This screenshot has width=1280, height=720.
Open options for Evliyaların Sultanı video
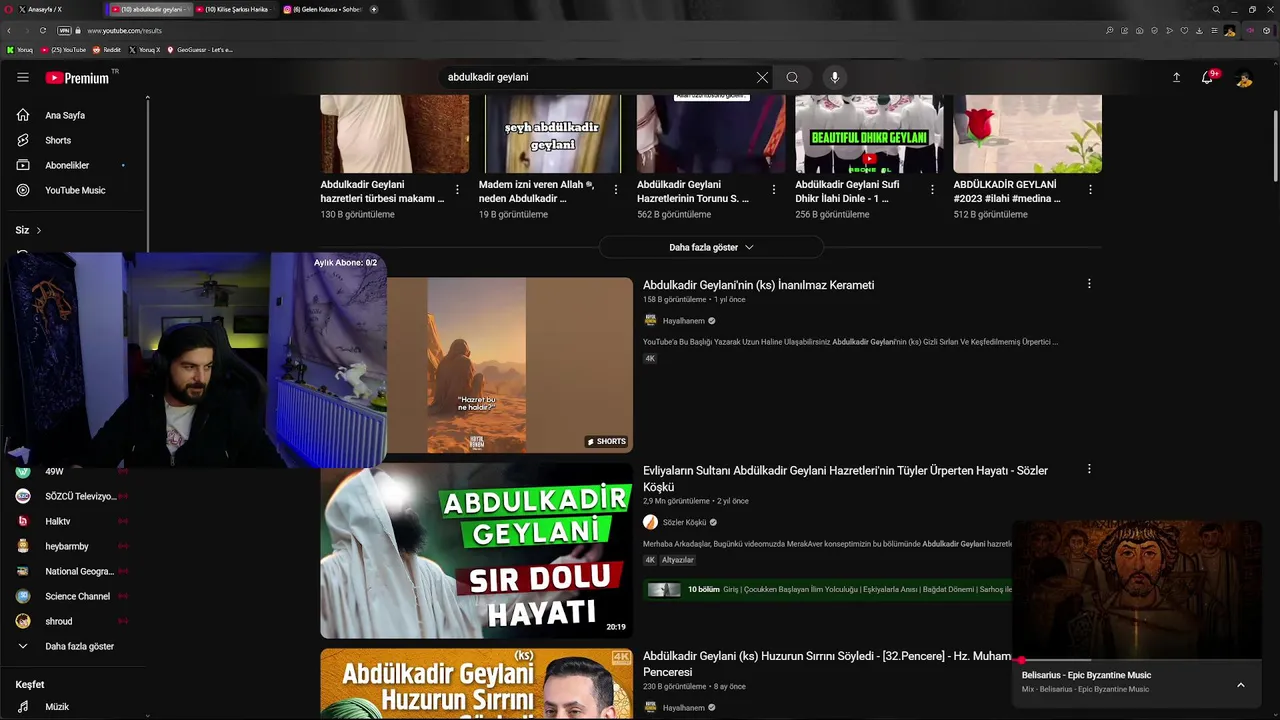[x=1089, y=469]
